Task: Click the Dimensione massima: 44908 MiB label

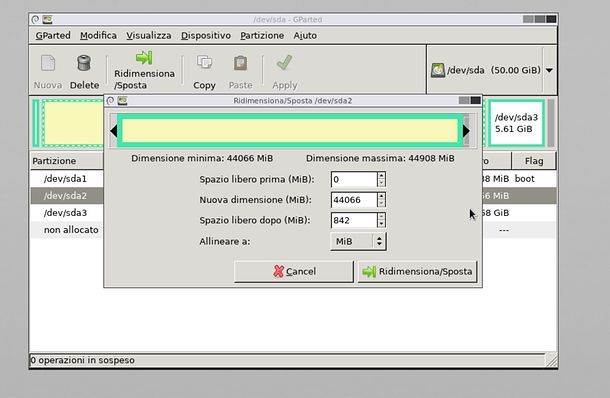Action: pyautogui.click(x=380, y=158)
